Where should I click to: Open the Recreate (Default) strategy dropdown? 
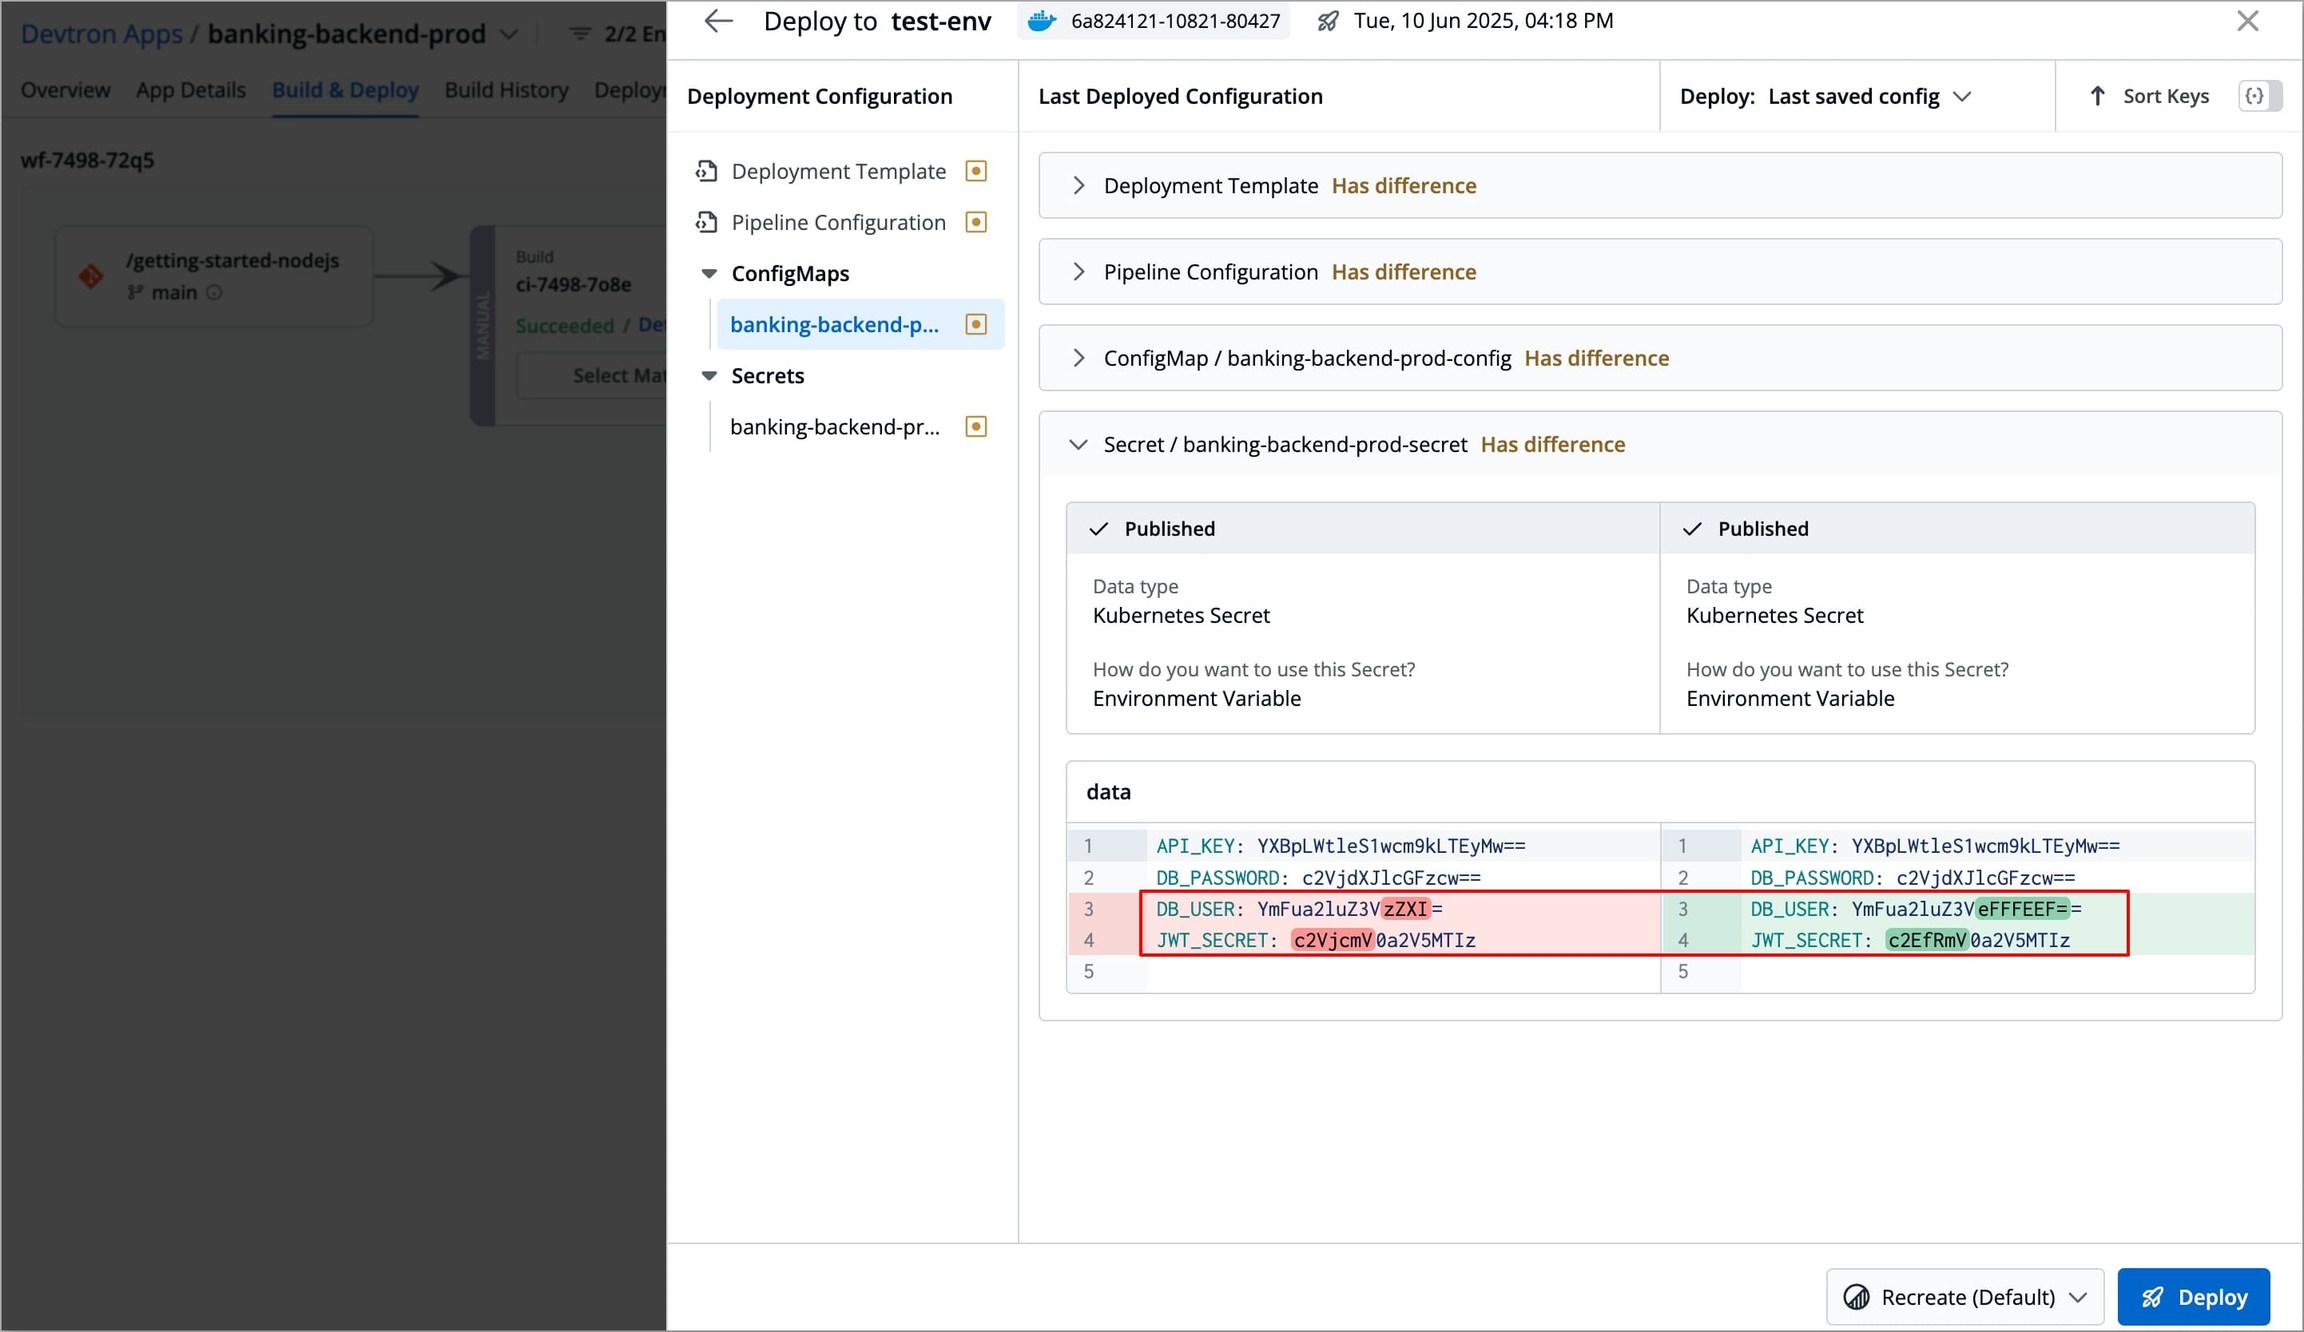1965,1297
